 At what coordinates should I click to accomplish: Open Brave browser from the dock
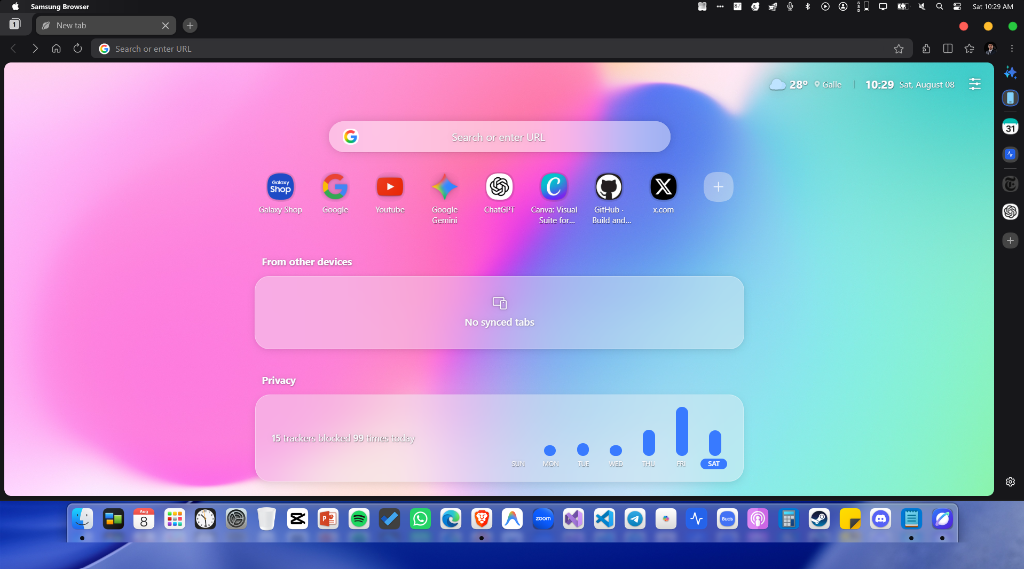click(x=481, y=519)
